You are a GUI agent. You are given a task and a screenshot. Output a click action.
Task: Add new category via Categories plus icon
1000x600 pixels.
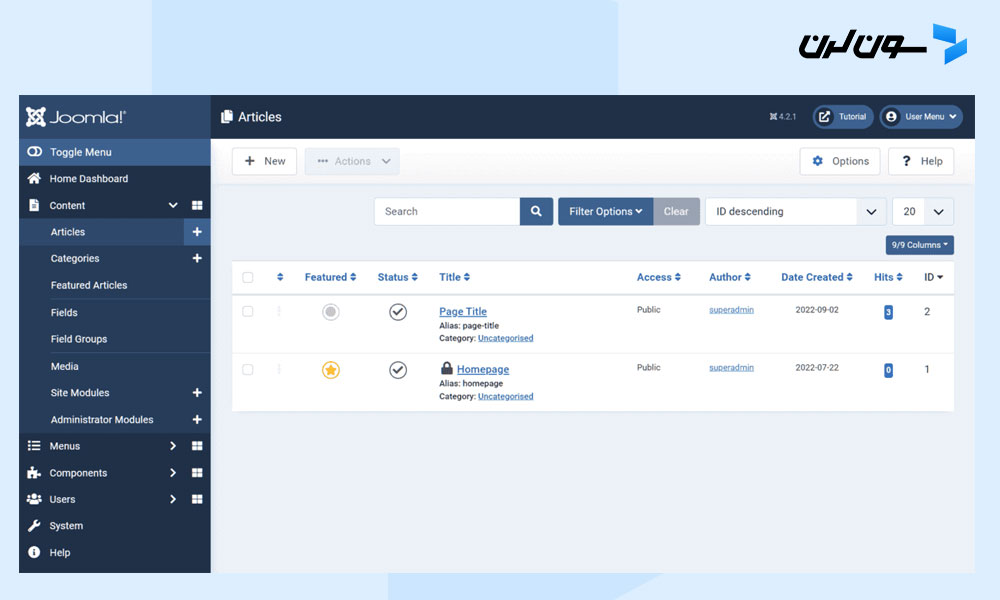(x=197, y=258)
